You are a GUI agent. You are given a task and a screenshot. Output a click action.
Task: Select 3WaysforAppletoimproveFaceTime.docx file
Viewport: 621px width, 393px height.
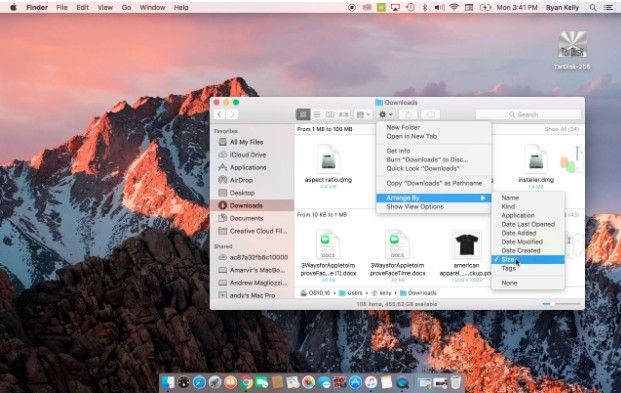tap(397, 254)
